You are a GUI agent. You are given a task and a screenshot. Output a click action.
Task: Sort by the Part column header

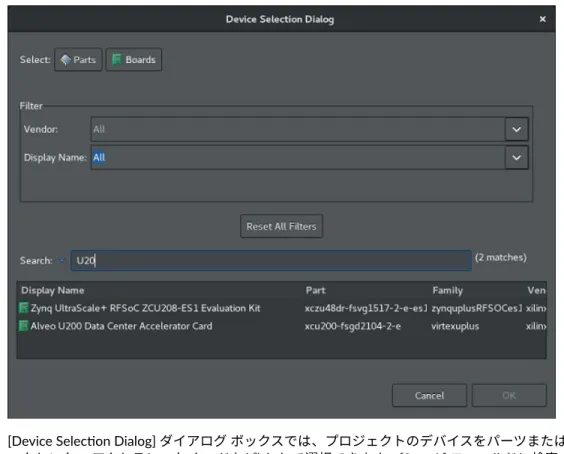pos(315,291)
